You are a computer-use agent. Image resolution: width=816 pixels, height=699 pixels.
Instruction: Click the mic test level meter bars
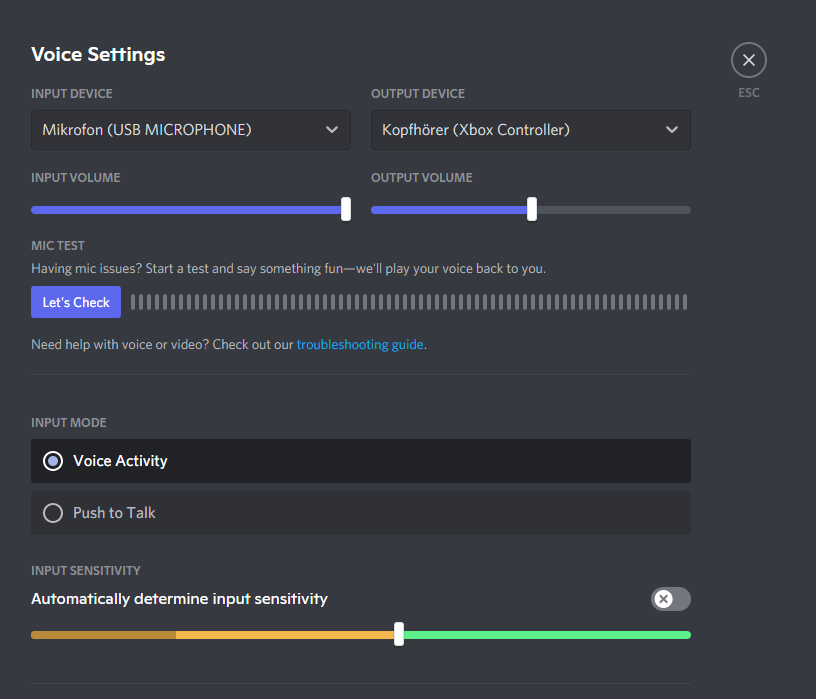point(409,302)
